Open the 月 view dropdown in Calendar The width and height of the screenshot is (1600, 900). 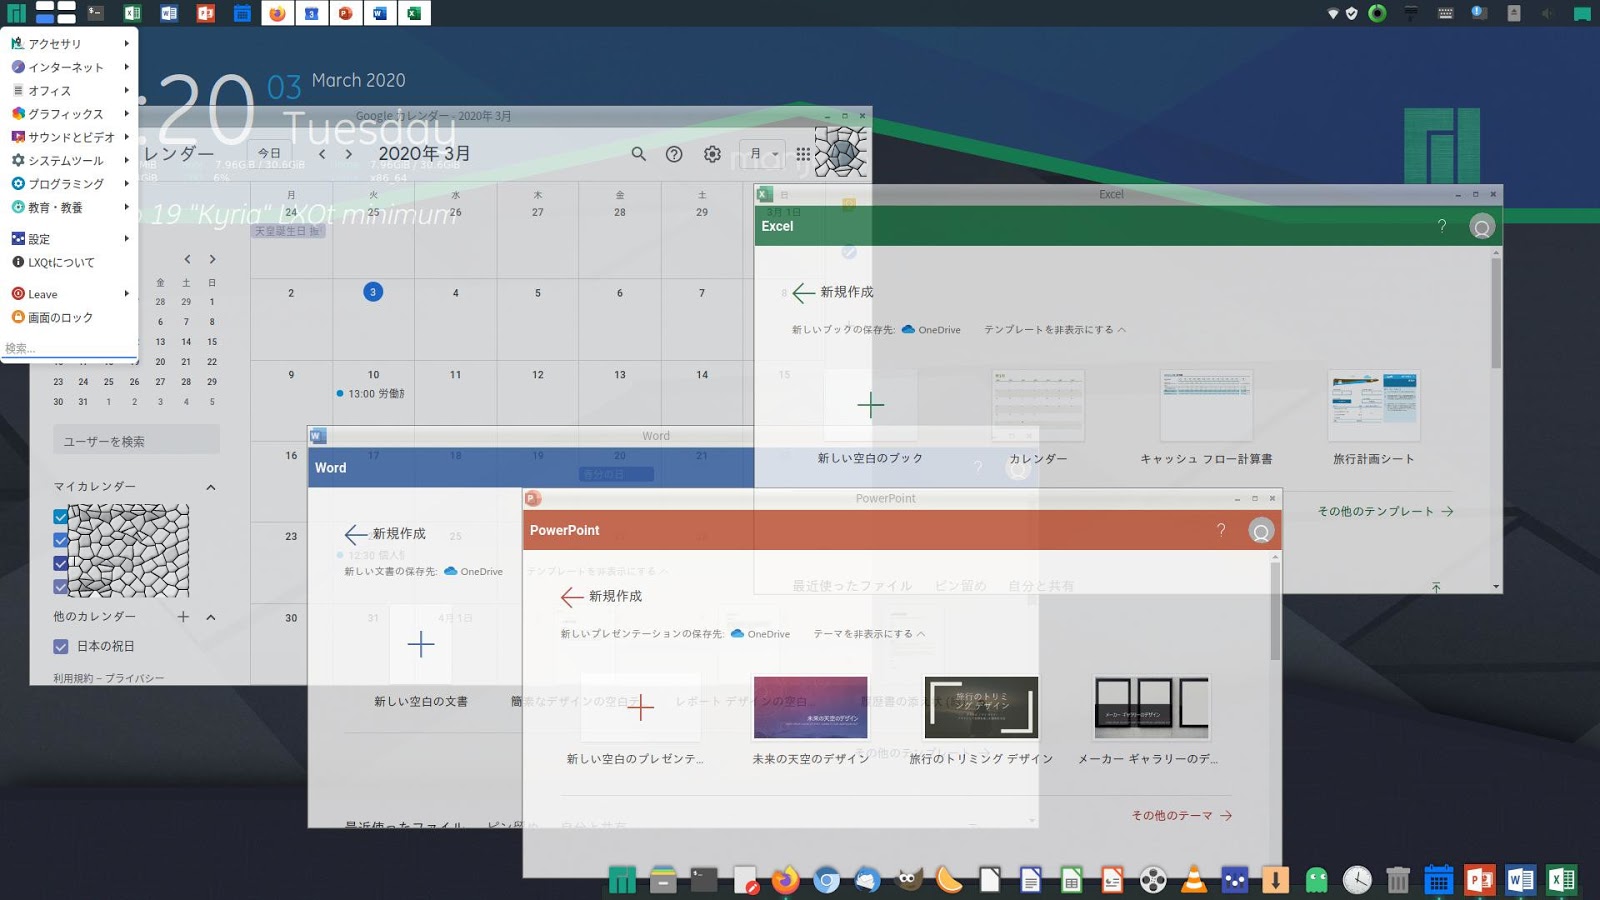tap(762, 154)
